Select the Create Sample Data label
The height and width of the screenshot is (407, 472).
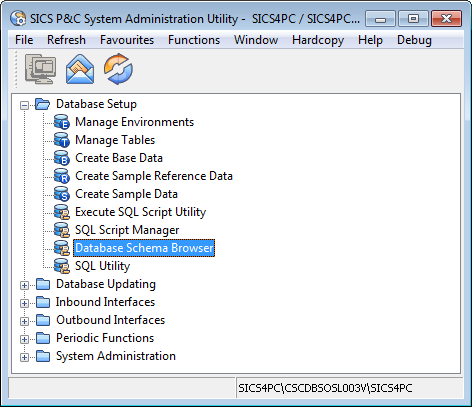[x=126, y=194]
